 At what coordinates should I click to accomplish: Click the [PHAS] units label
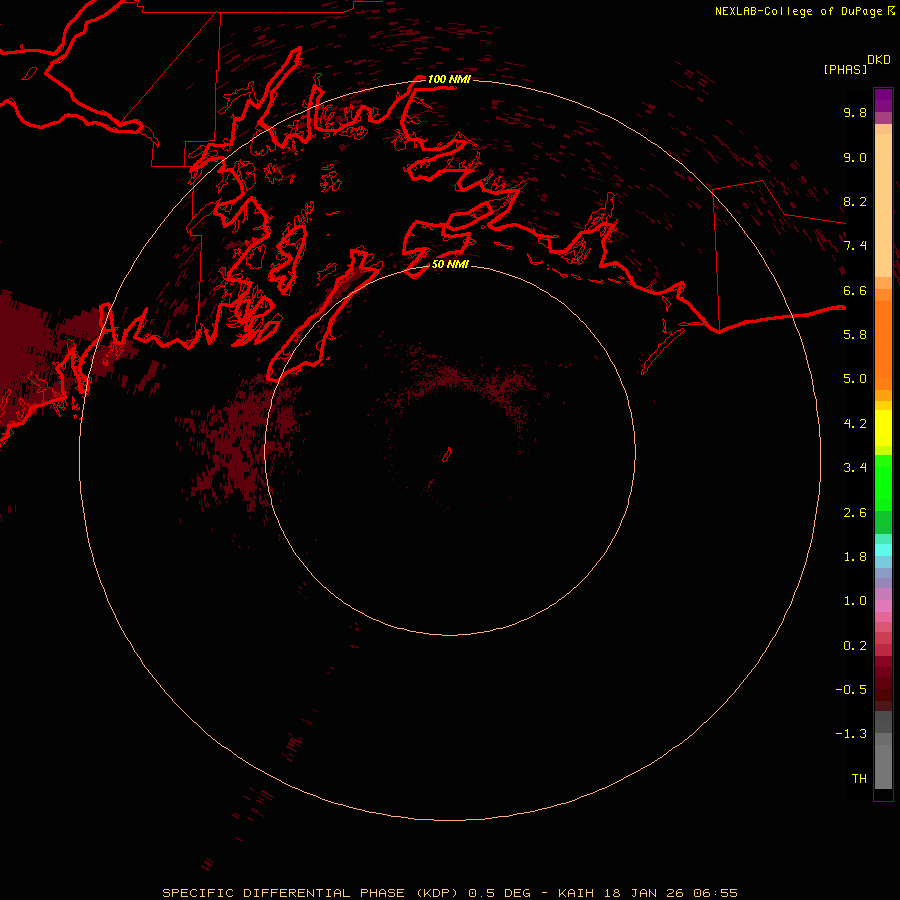click(x=845, y=69)
